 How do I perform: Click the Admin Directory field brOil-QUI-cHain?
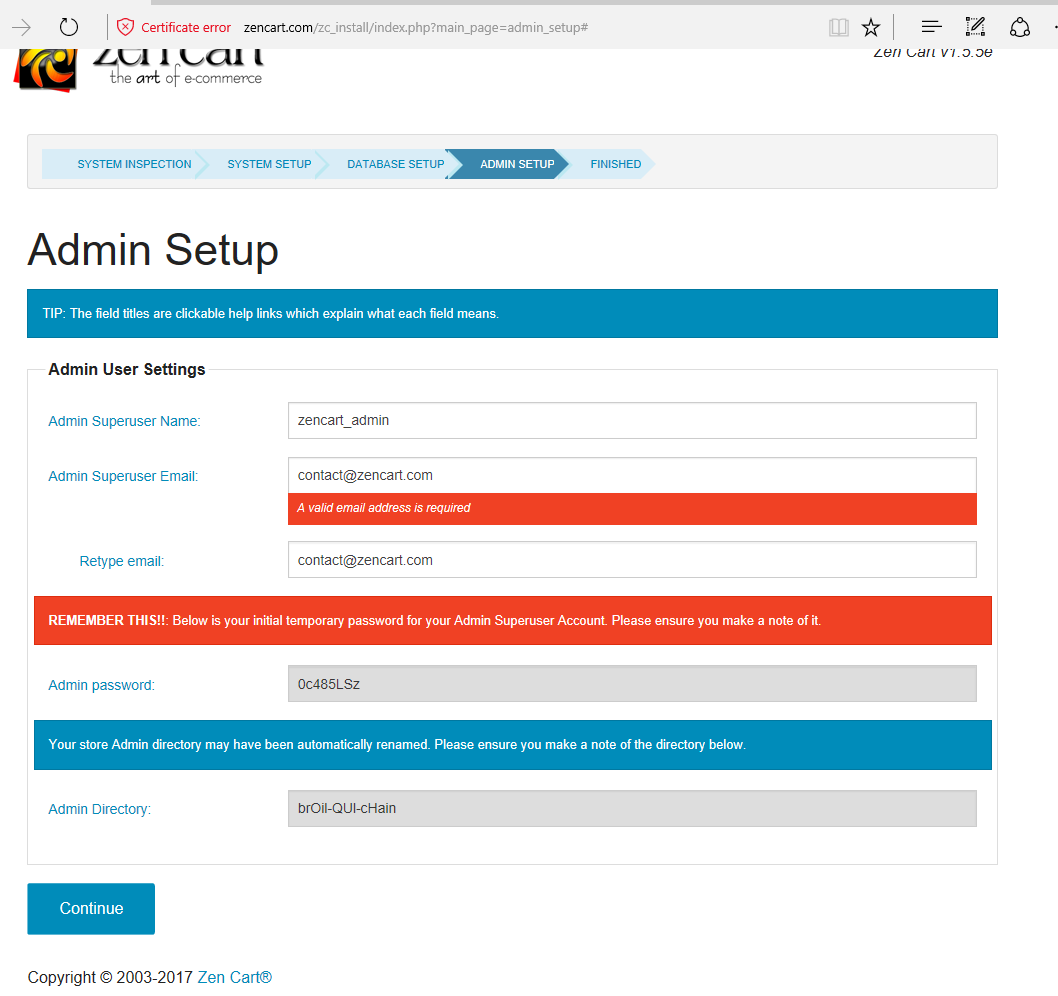click(x=632, y=808)
